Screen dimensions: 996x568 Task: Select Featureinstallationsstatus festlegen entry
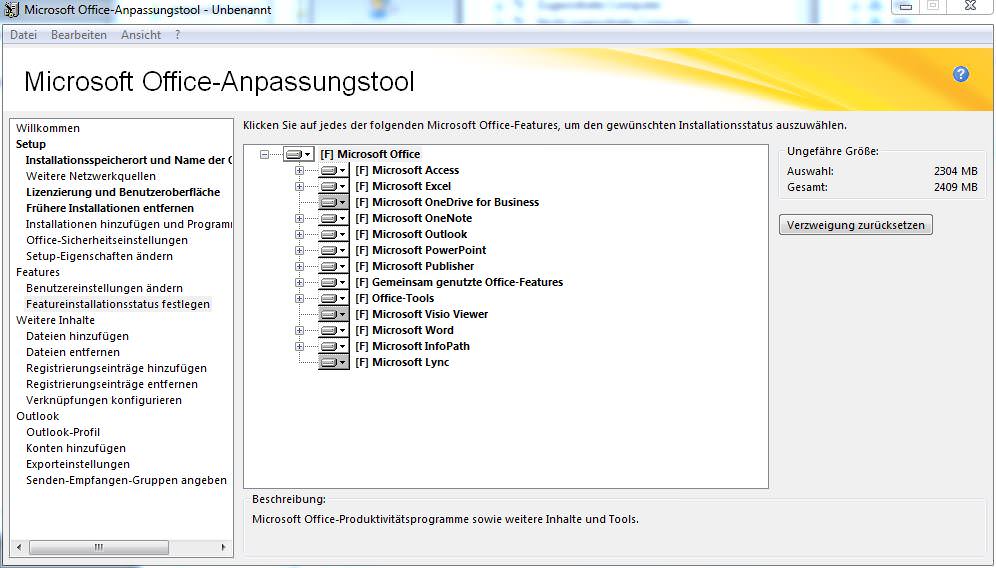click(118, 304)
